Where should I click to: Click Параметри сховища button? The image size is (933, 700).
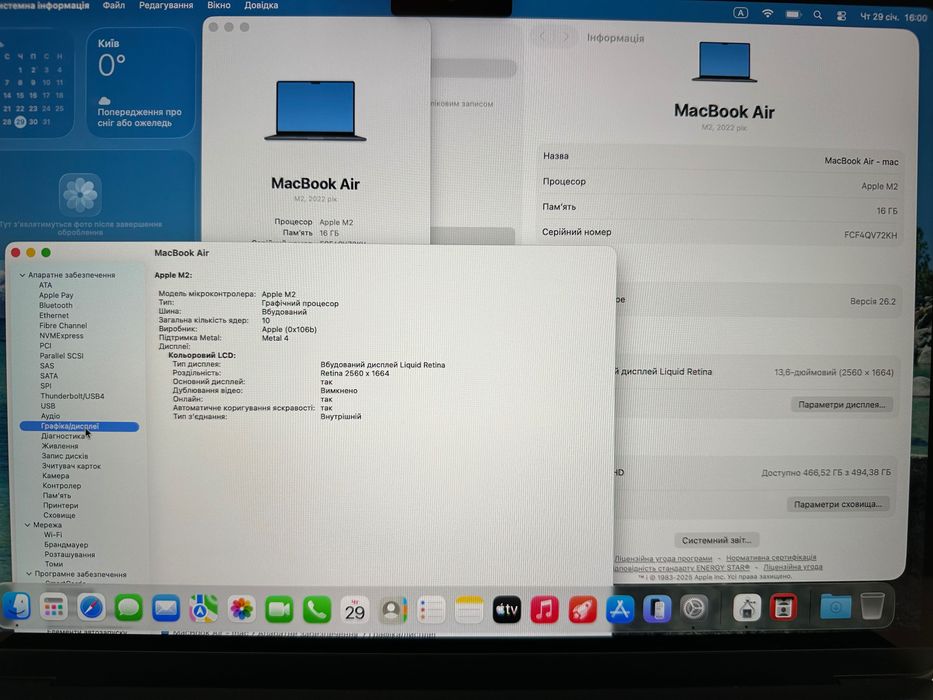point(838,504)
